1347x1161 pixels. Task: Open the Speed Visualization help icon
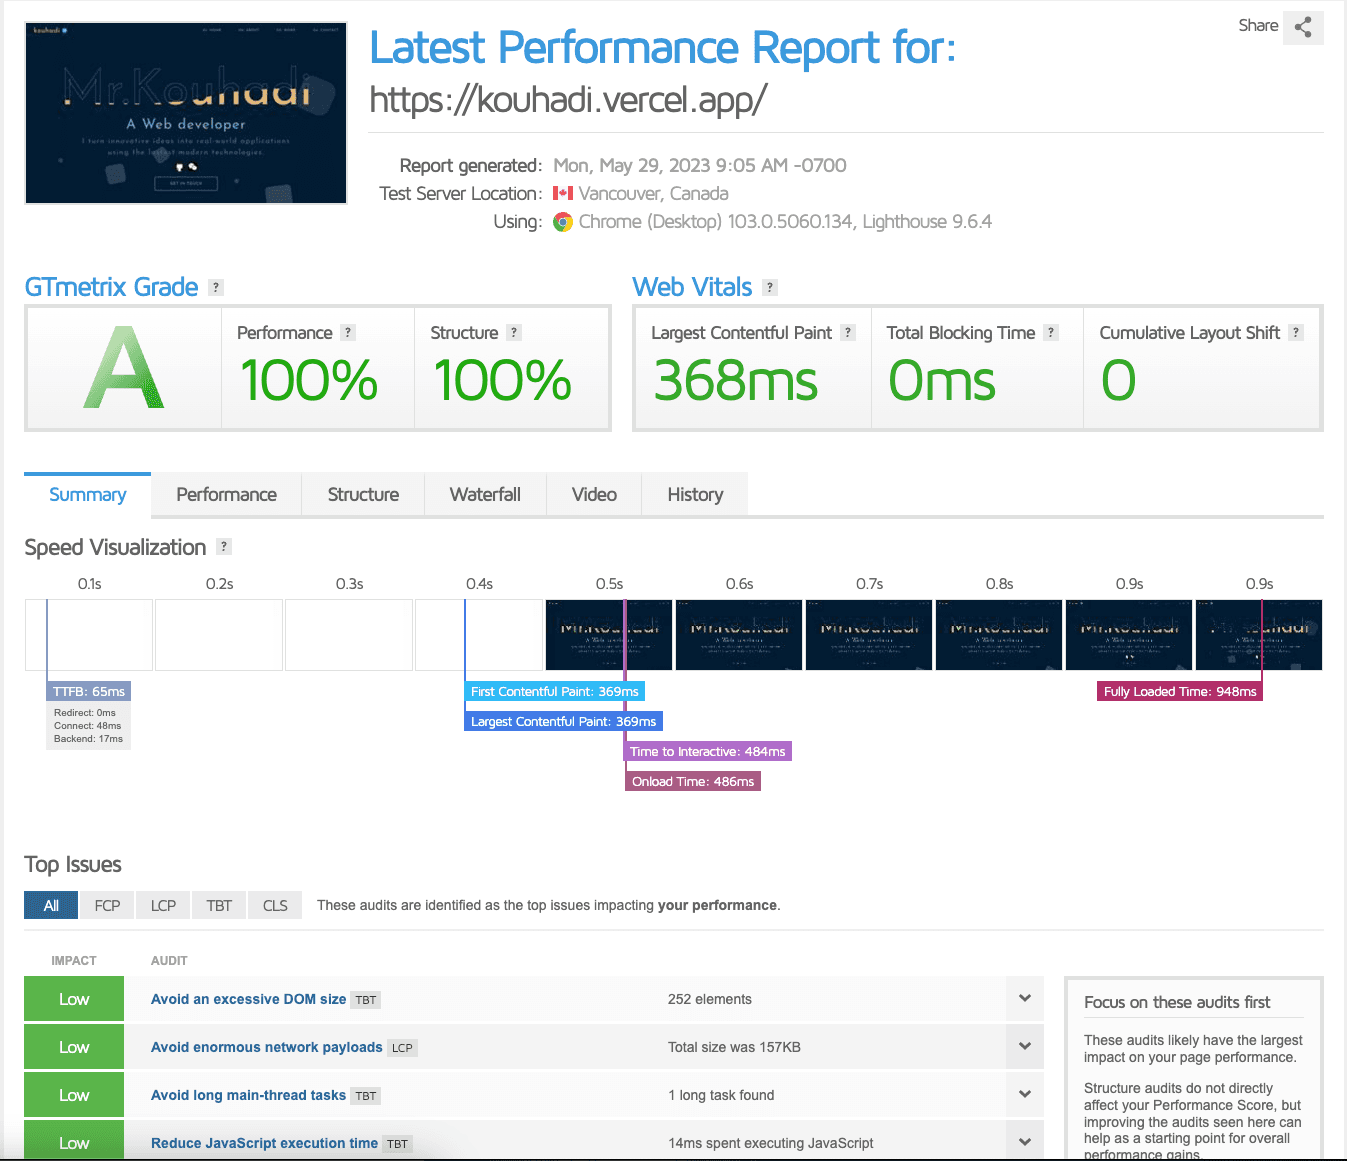pyautogui.click(x=224, y=546)
